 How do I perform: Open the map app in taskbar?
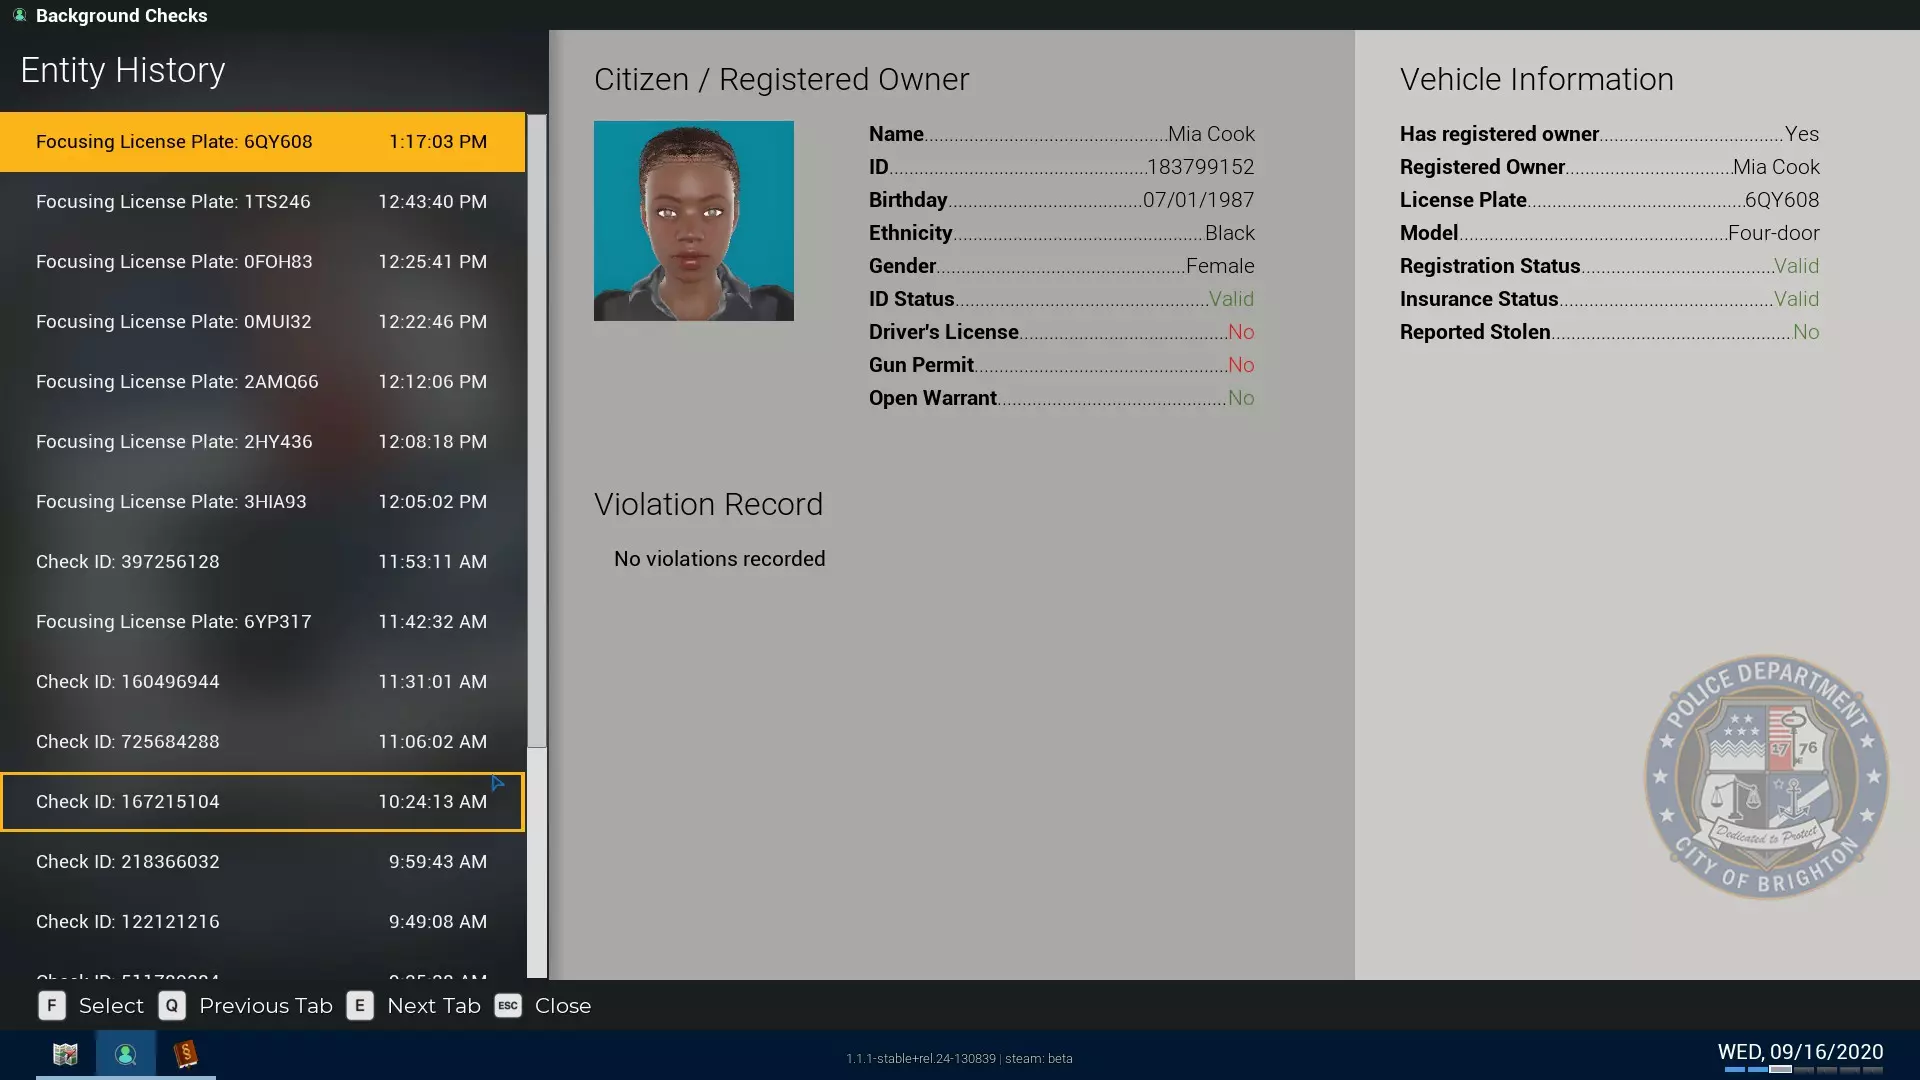pyautogui.click(x=65, y=1054)
